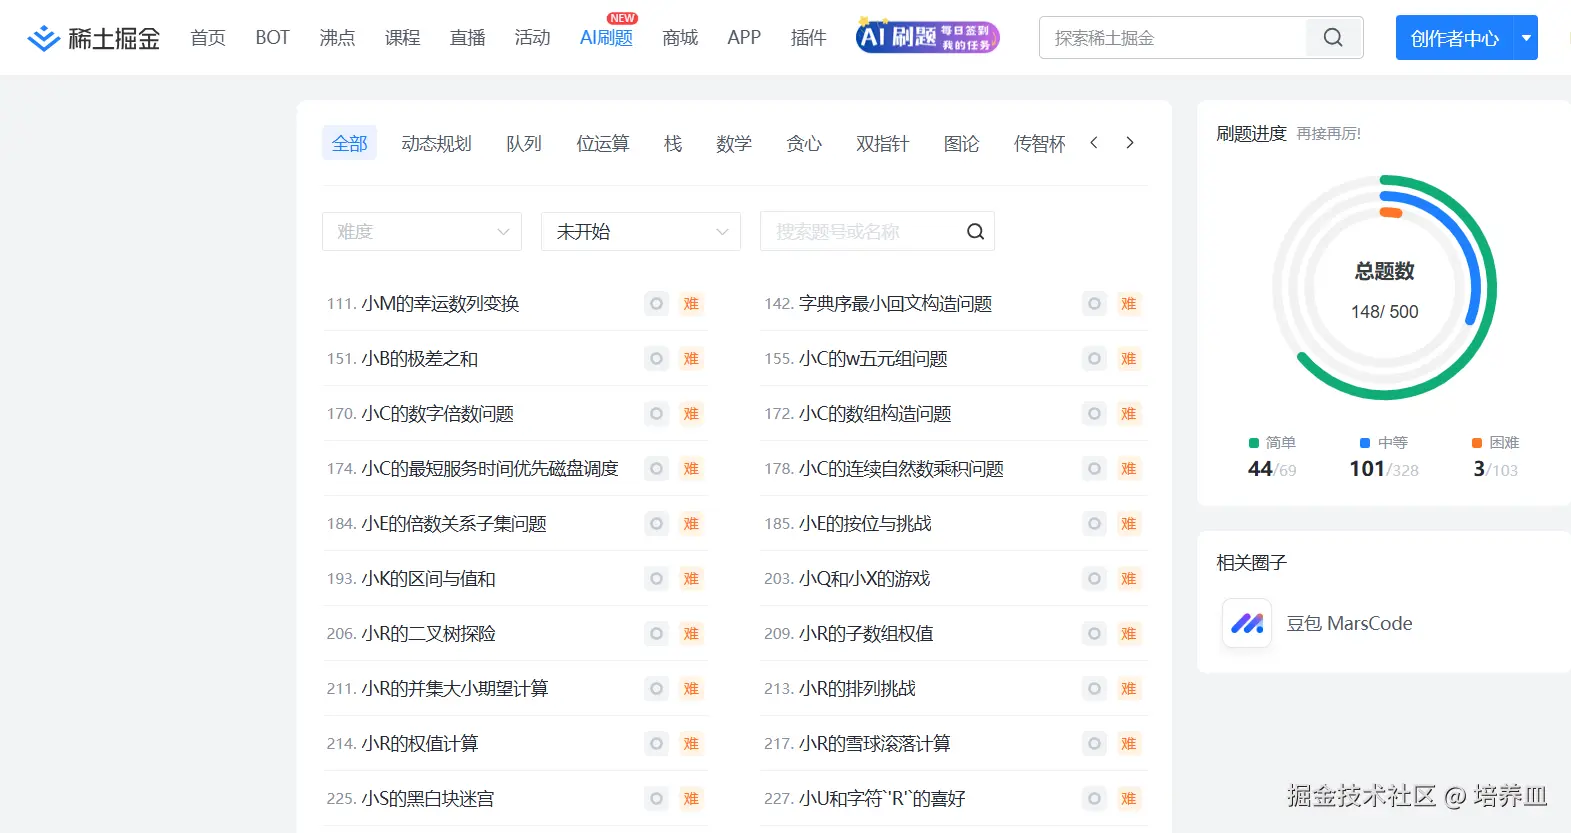Open the 未开始 status dropdown
Image resolution: width=1571 pixels, height=833 pixels.
(x=640, y=232)
